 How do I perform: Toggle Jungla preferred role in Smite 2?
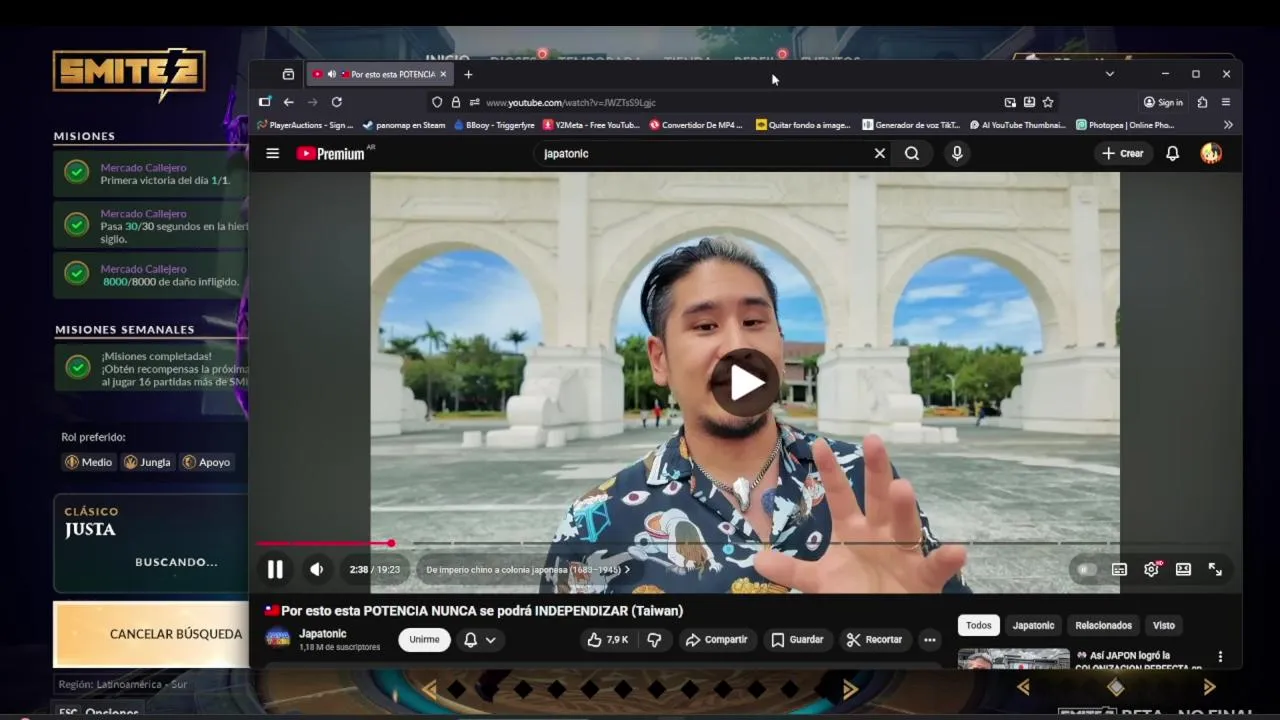147,462
